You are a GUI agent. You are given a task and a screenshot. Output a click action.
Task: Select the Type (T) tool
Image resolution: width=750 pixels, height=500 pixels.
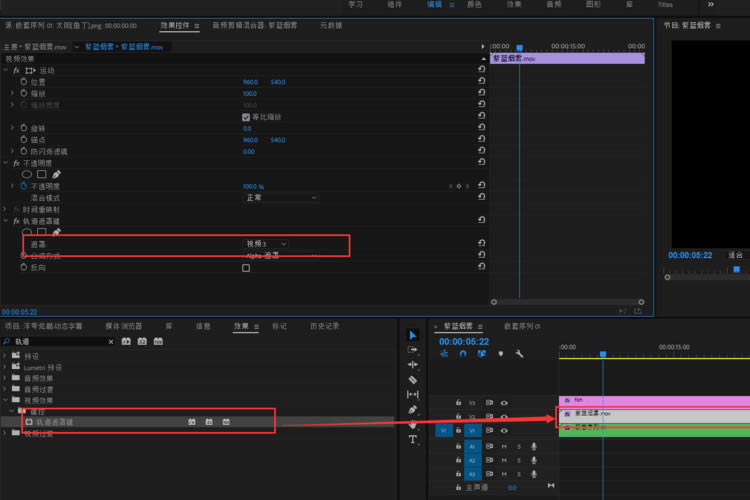click(x=413, y=440)
